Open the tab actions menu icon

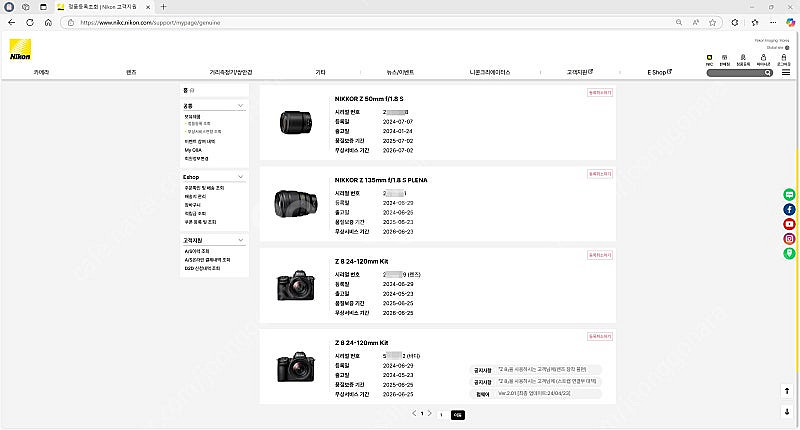[43, 7]
